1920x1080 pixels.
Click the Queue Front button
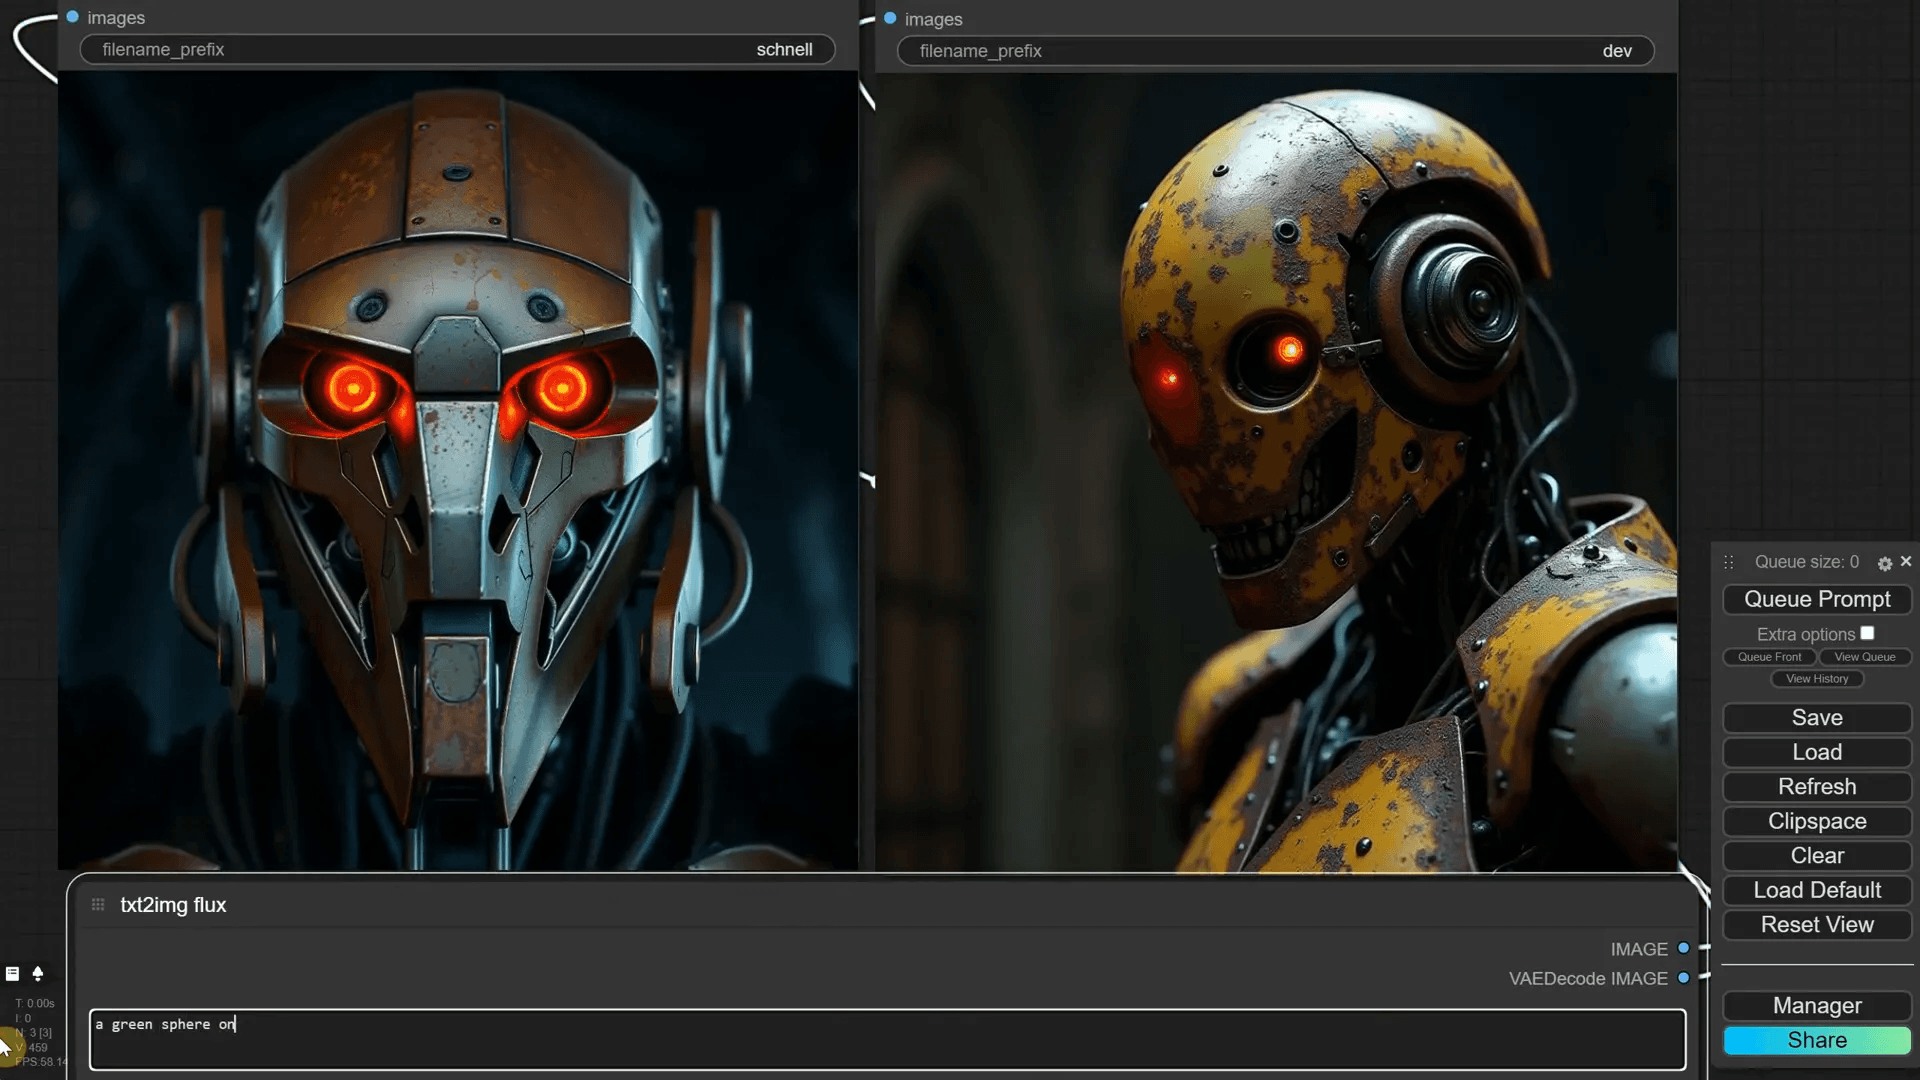click(x=1769, y=657)
